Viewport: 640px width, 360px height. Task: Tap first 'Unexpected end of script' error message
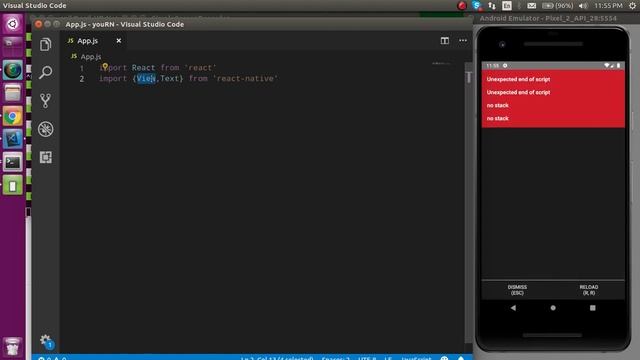coord(518,79)
